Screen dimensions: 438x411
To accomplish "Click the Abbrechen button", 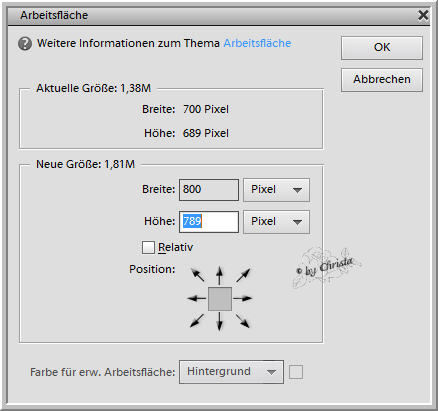I will (382, 80).
